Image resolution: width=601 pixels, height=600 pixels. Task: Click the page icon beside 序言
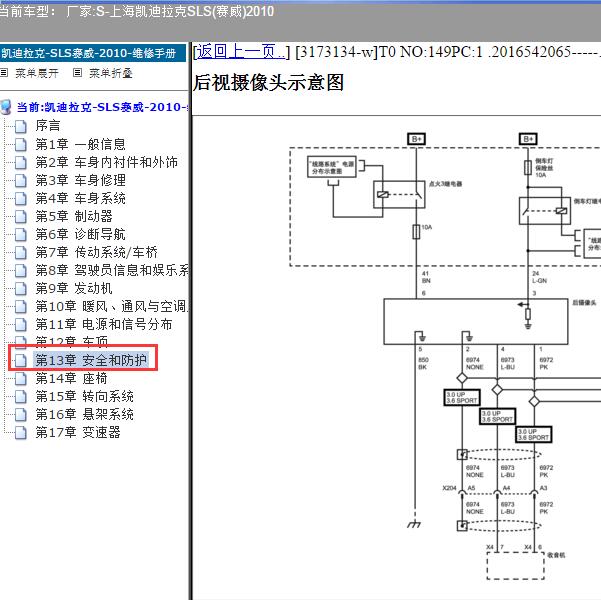click(21, 126)
